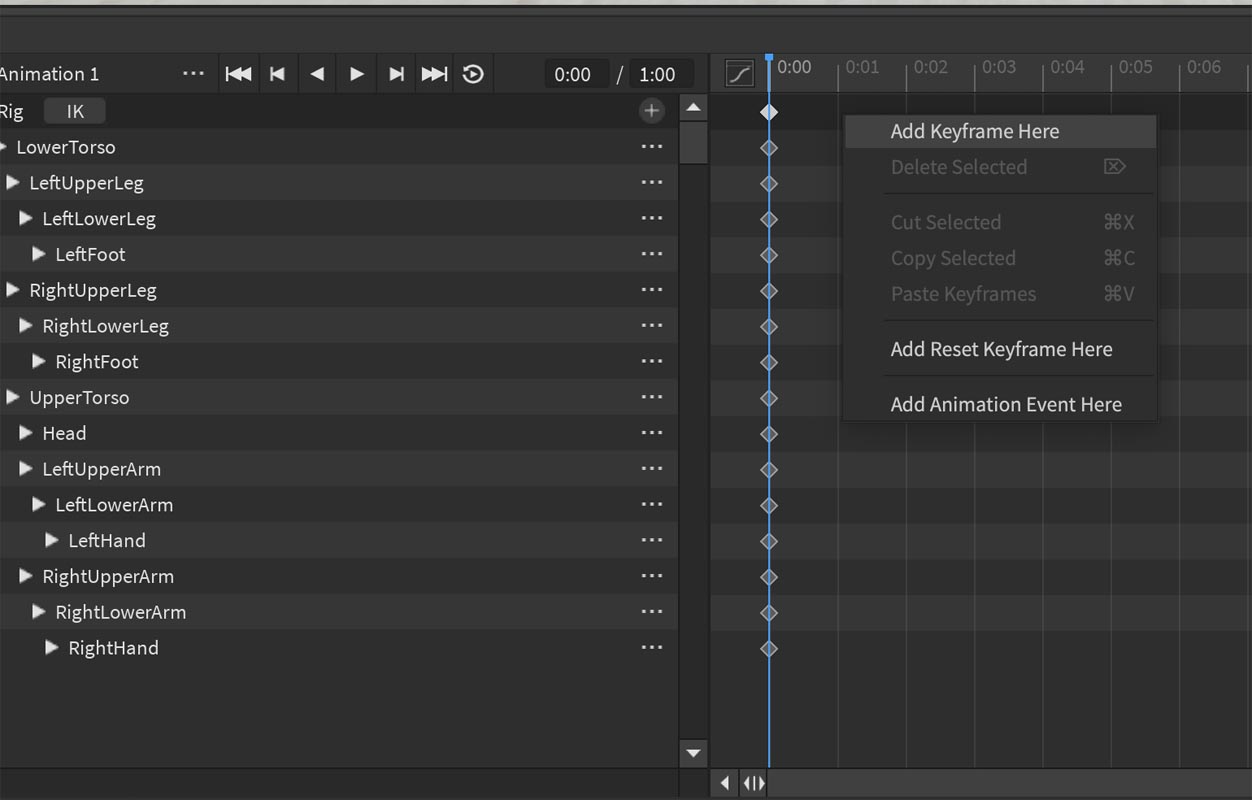This screenshot has width=1252, height=800.
Task: Select the LowerTorso track label
Action: point(66,147)
